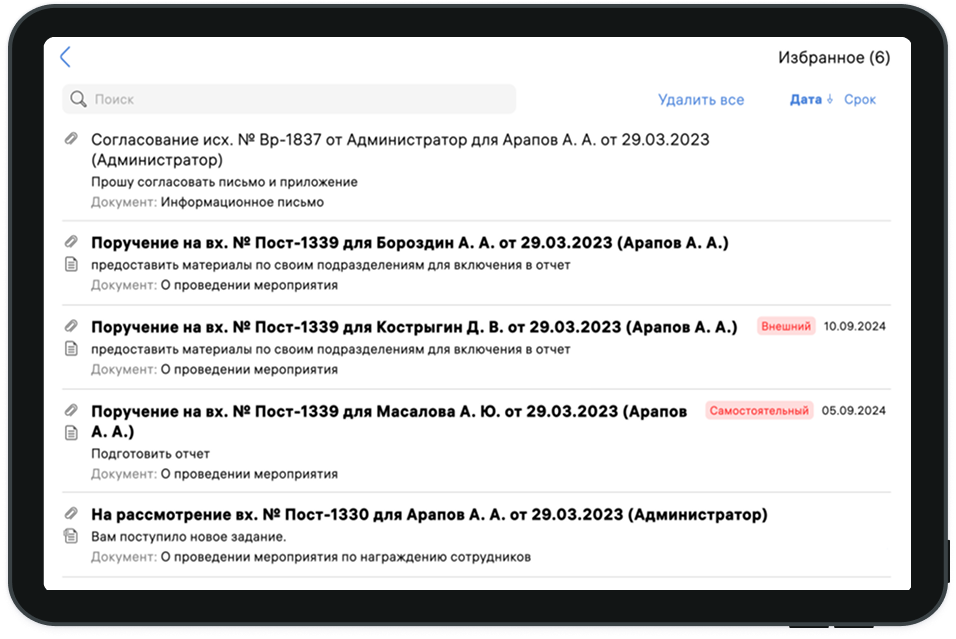Click document icon under Масалова А. Ю. task

(x=71, y=433)
